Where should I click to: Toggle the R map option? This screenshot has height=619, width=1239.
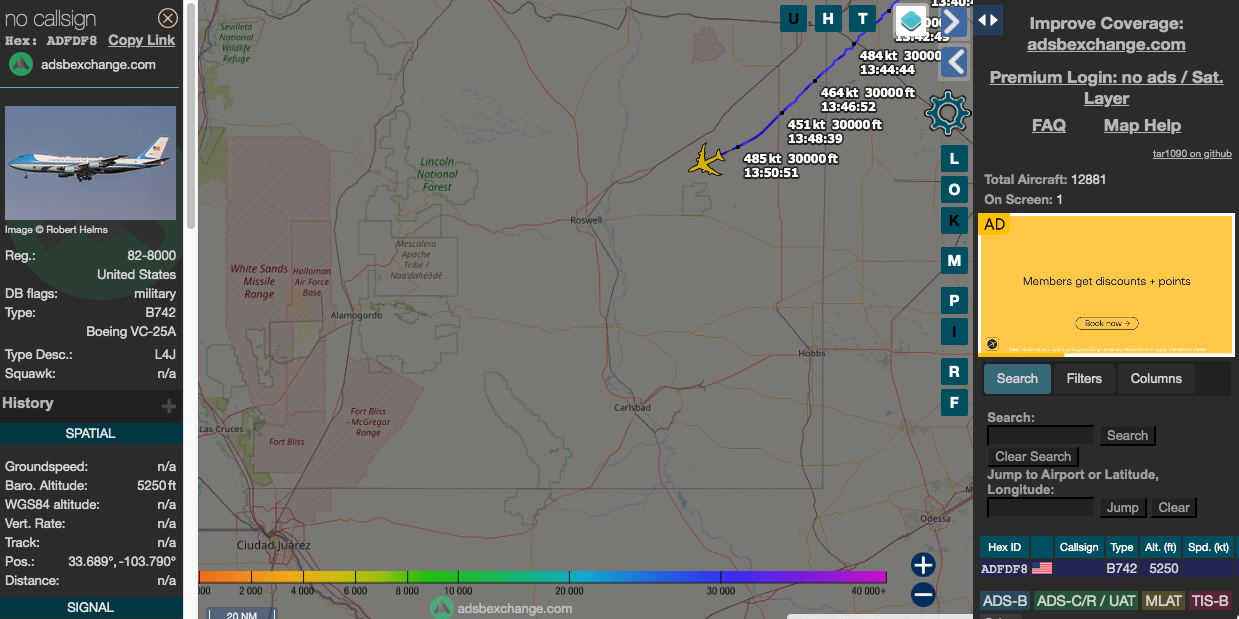(954, 372)
